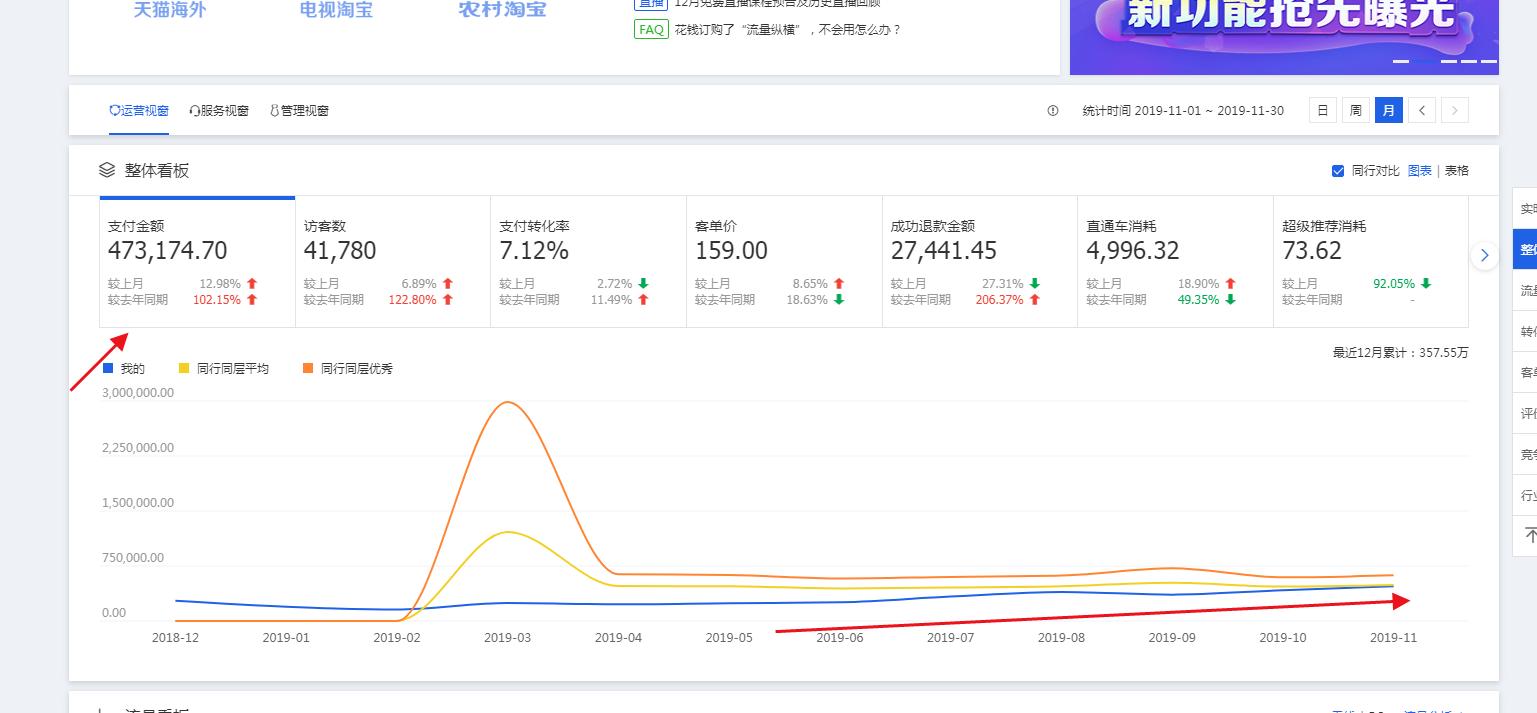Image resolution: width=1537 pixels, height=713 pixels.
Task: Click the 服务视窗 headset icon
Action: click(194, 111)
